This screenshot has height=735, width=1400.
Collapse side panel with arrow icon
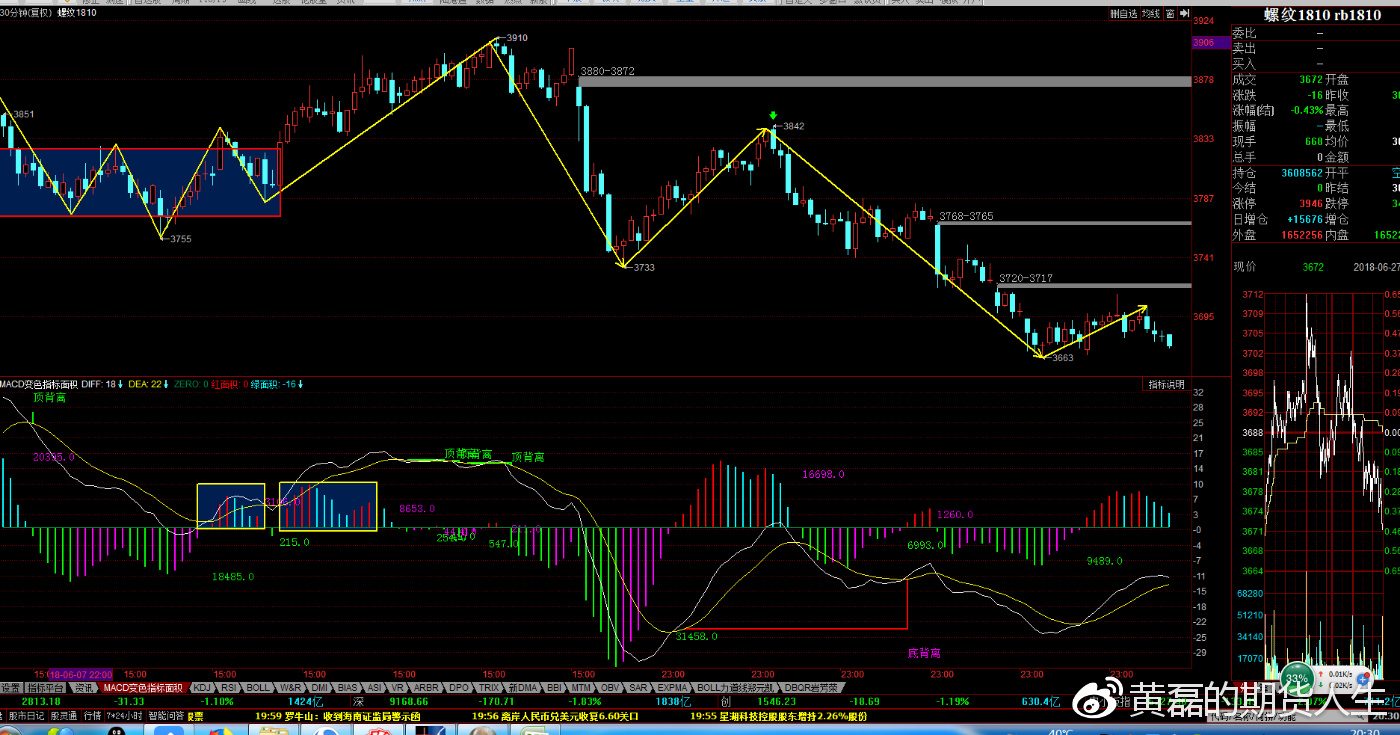tap(1184, 13)
